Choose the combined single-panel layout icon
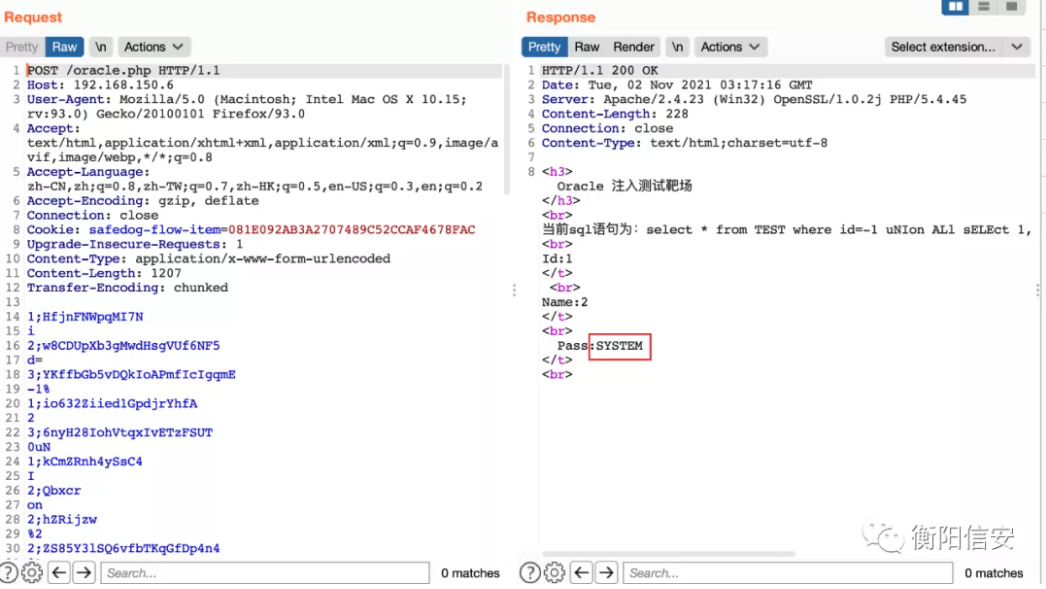 (1011, 7)
